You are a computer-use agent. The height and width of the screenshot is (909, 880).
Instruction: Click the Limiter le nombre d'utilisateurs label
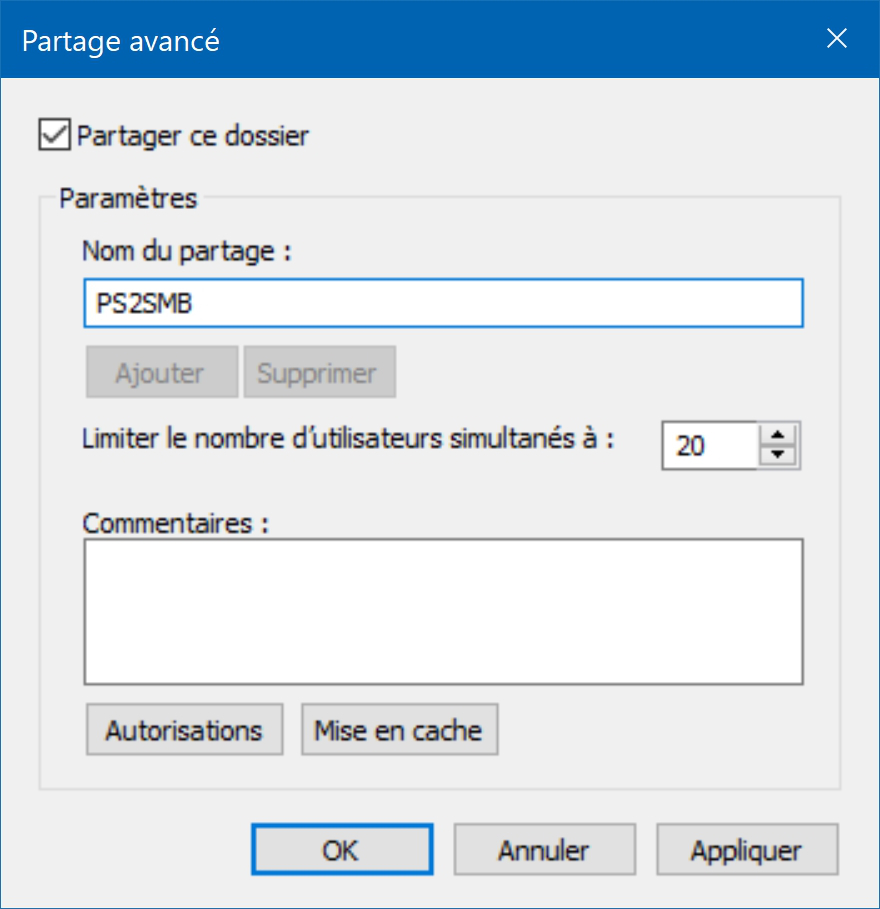click(x=348, y=439)
